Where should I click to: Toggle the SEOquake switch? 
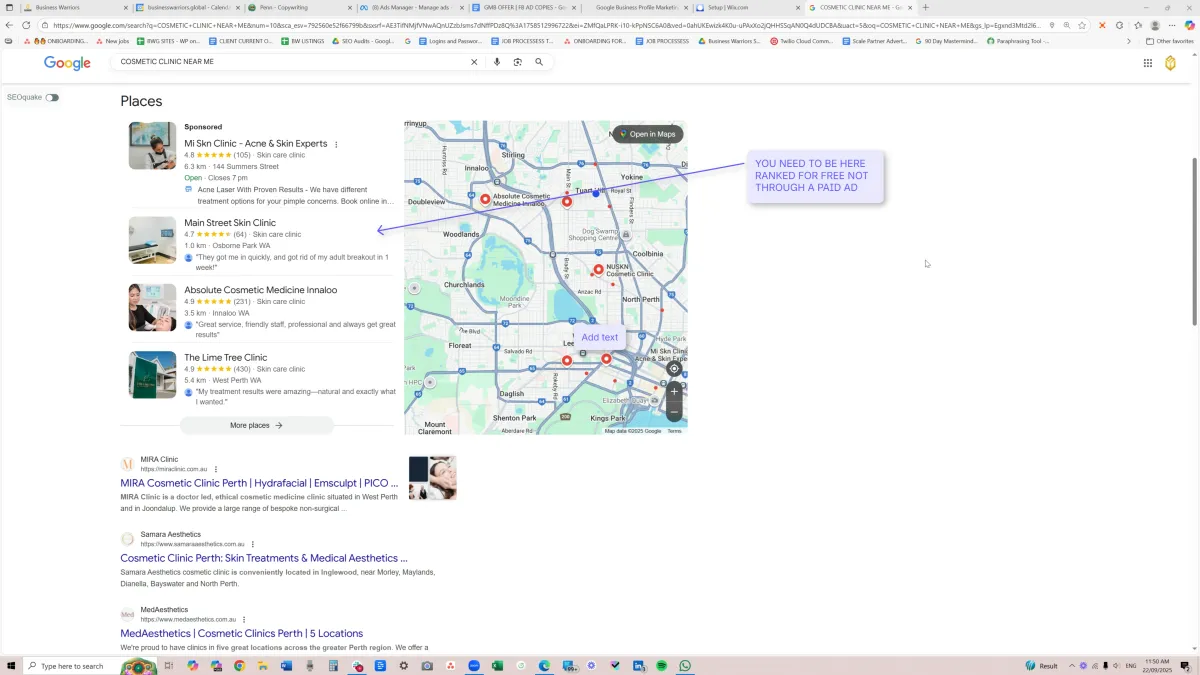click(x=52, y=97)
